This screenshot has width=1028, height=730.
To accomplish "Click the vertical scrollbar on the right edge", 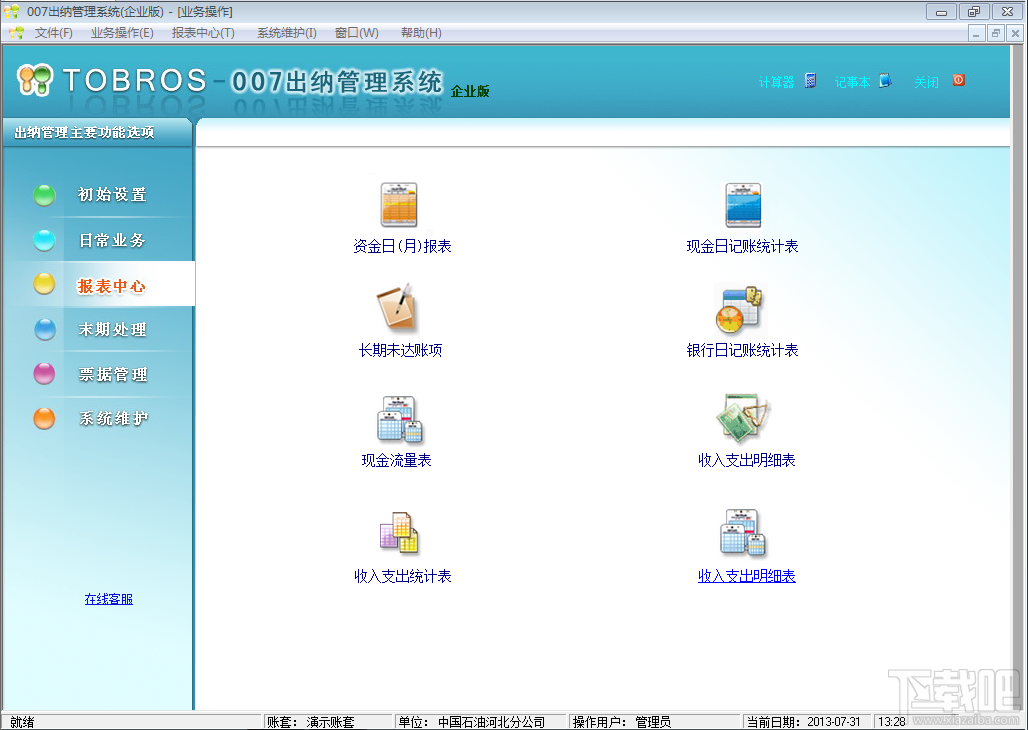I will (x=1018, y=377).
